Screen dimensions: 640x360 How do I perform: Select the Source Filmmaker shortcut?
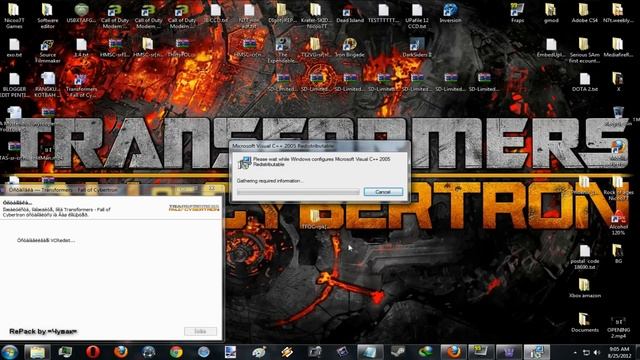coord(48,51)
